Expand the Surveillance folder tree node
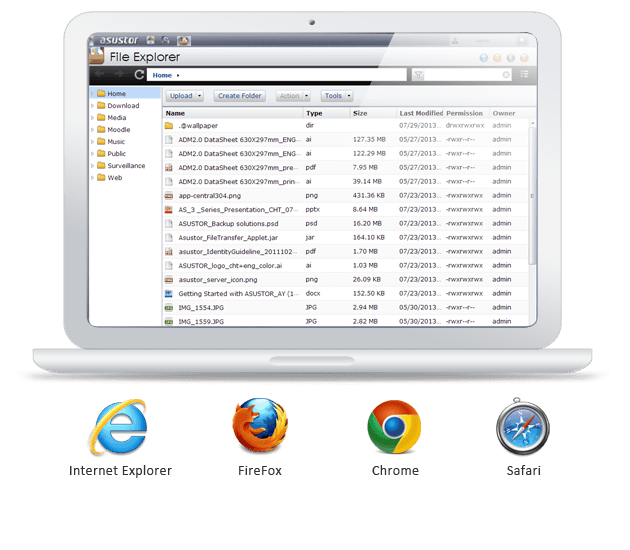Screen dimensions: 630x550 [92, 166]
